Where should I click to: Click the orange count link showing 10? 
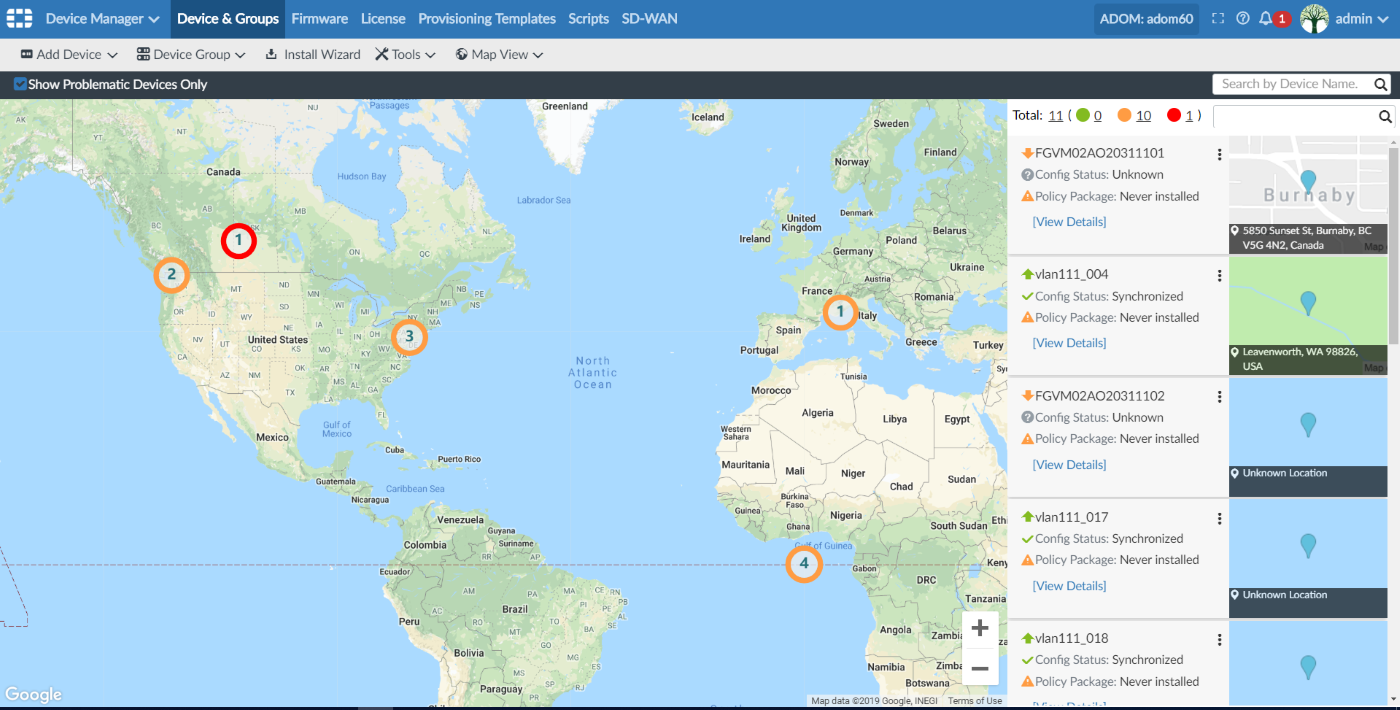coord(1142,115)
